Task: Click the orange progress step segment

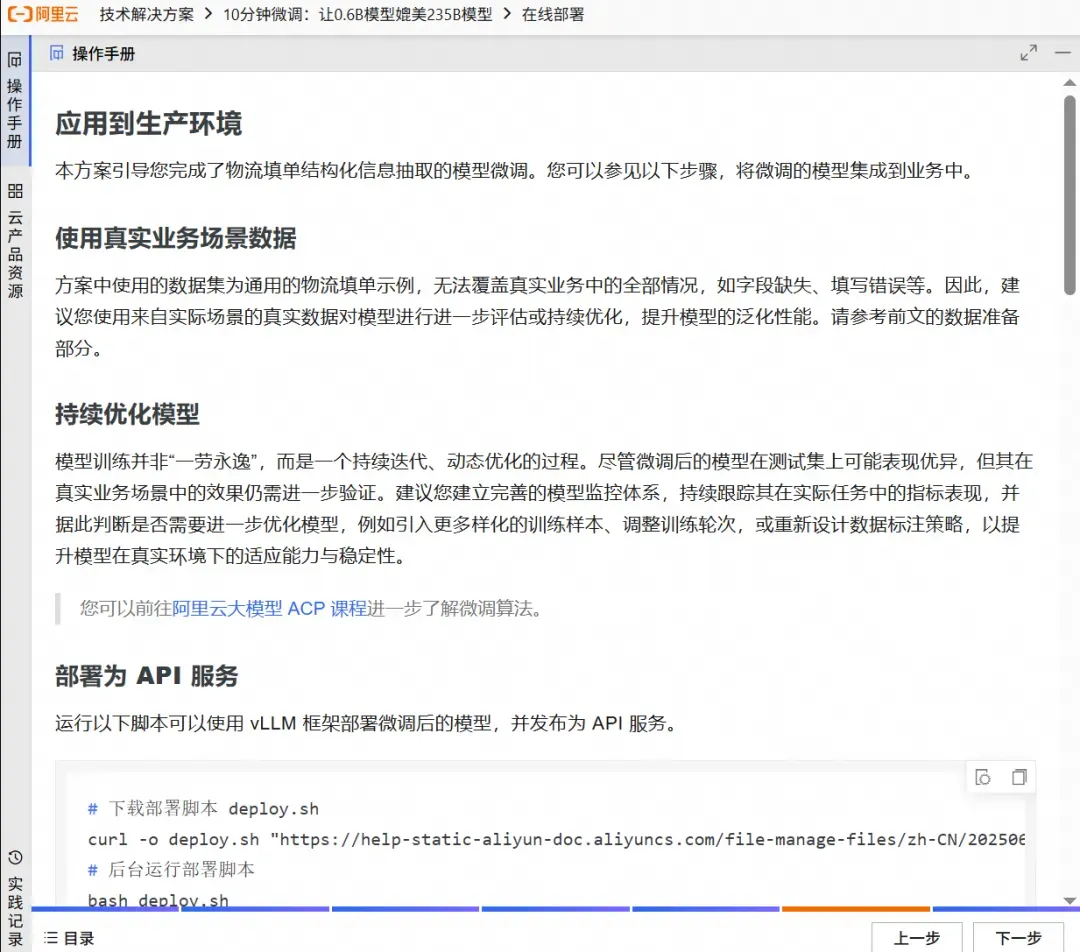Action: point(855,909)
